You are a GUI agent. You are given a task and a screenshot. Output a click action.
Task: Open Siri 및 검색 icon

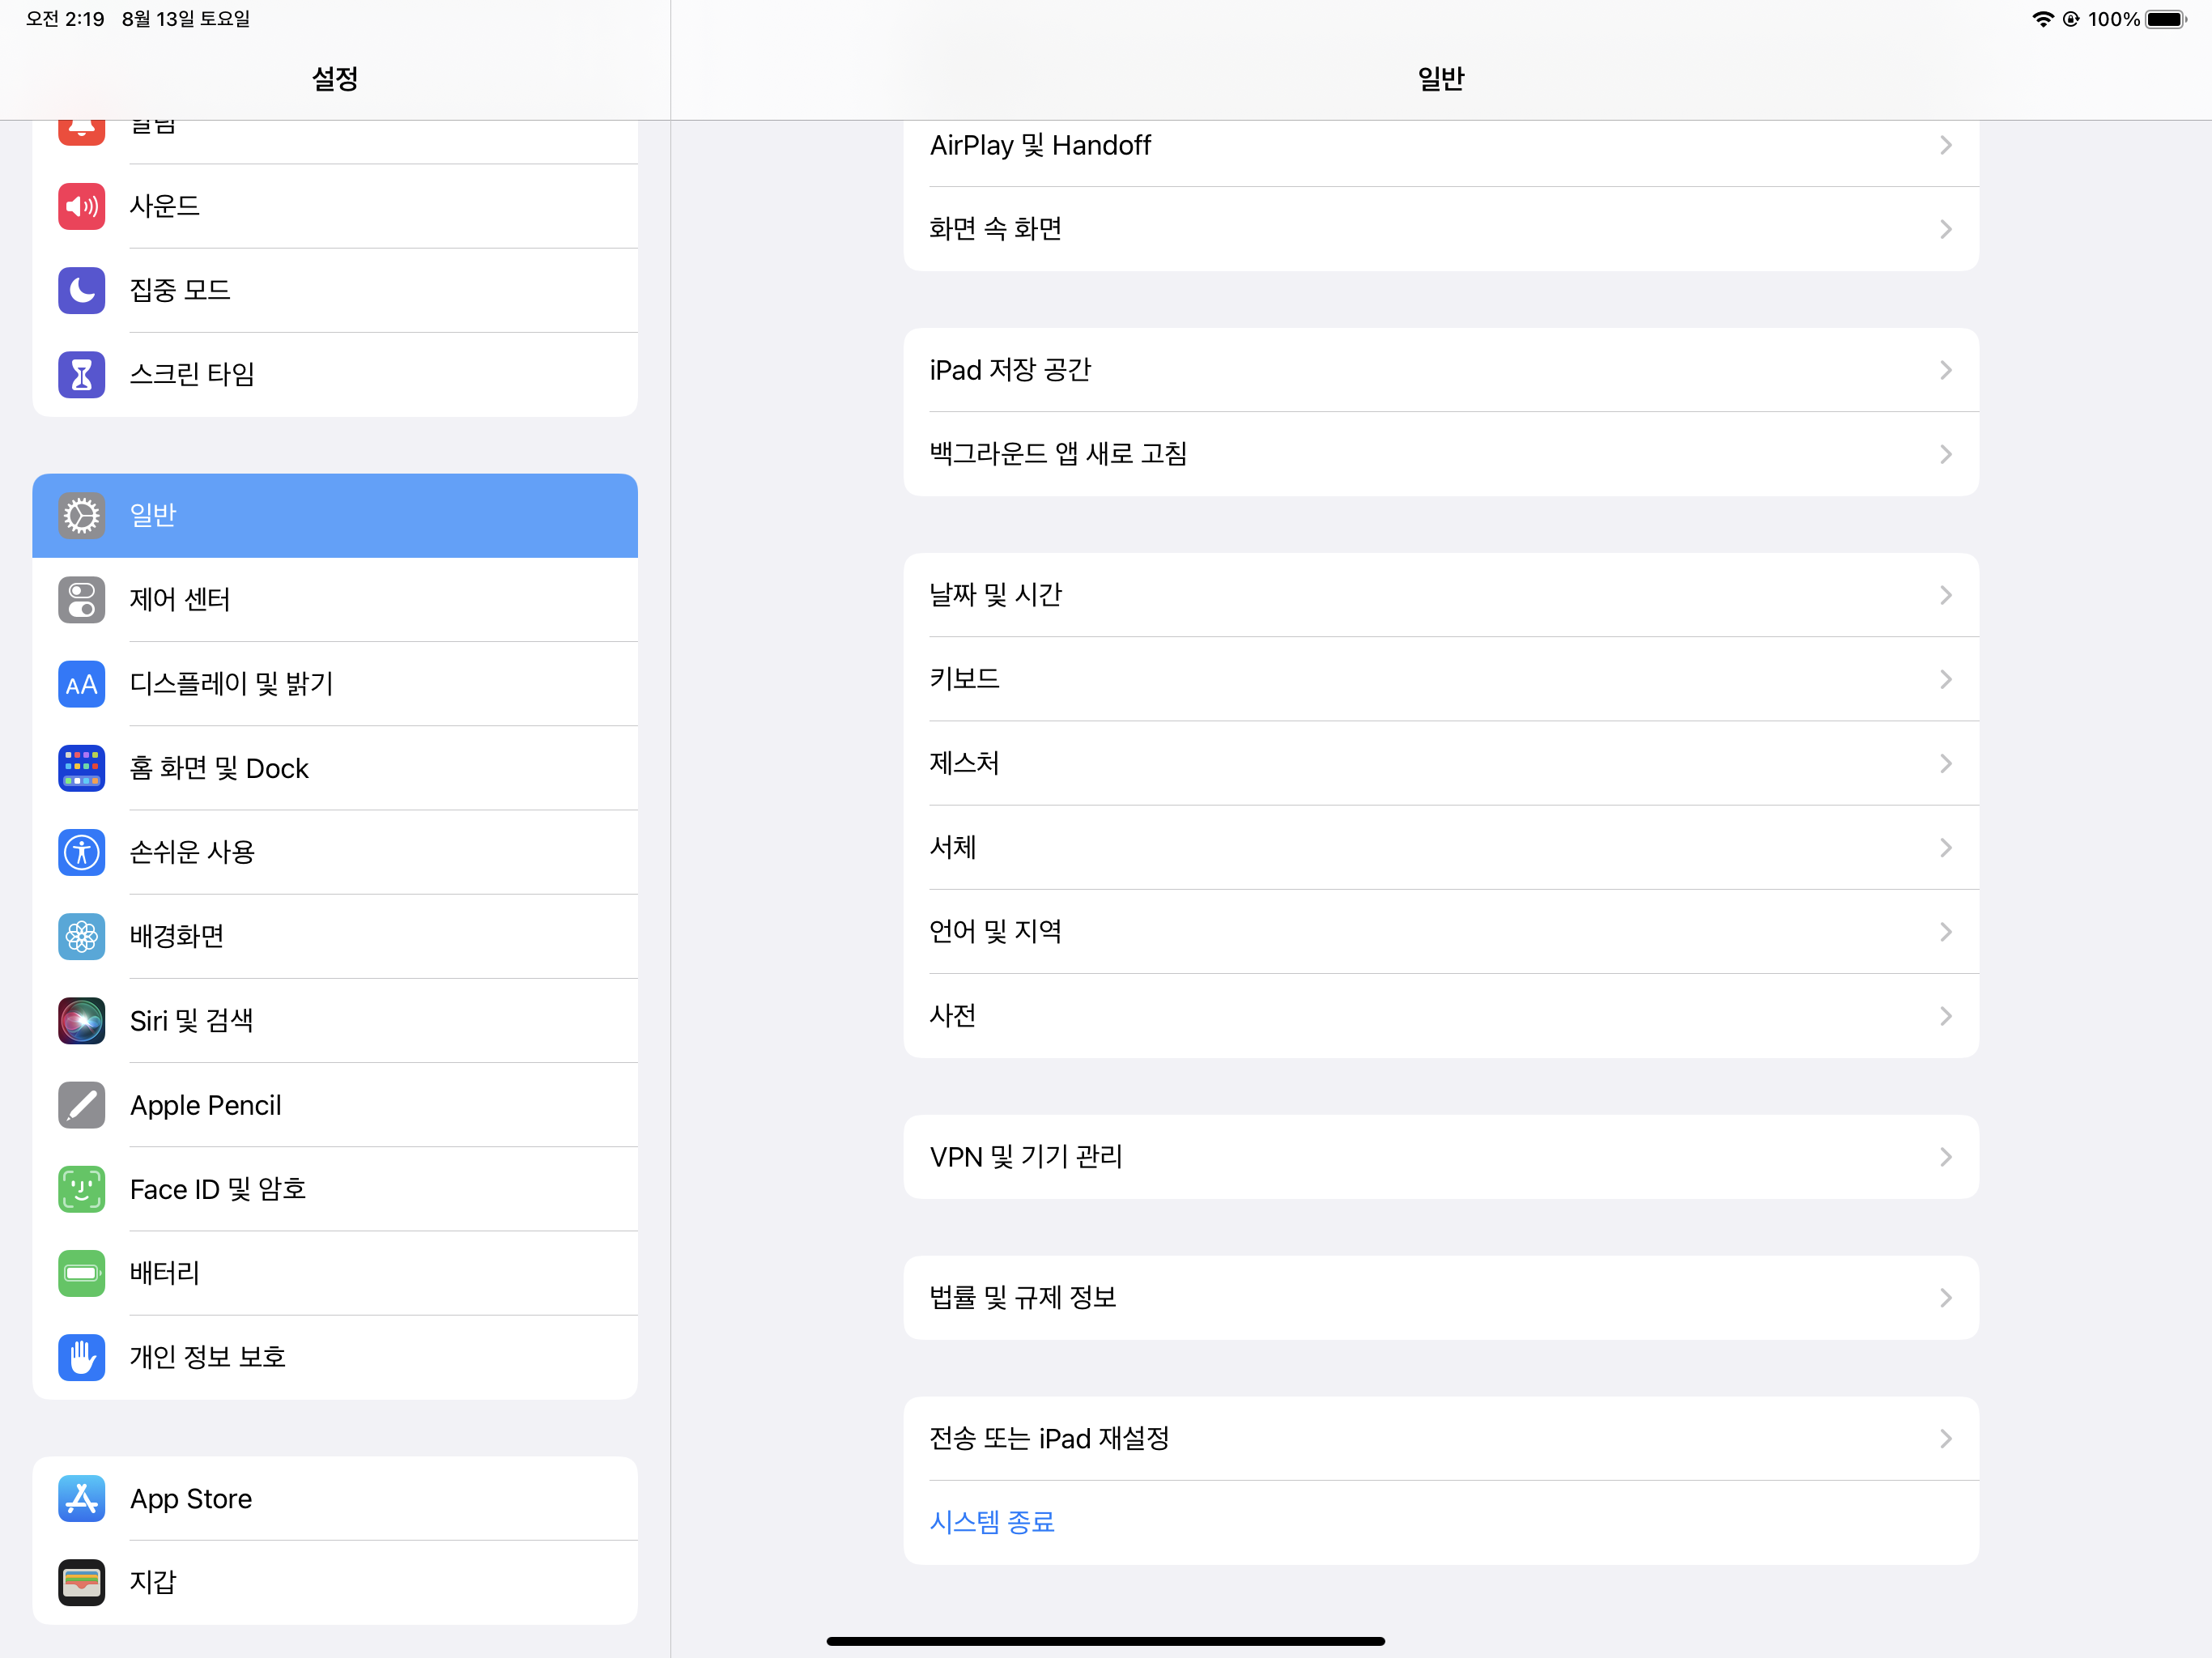tap(81, 1021)
